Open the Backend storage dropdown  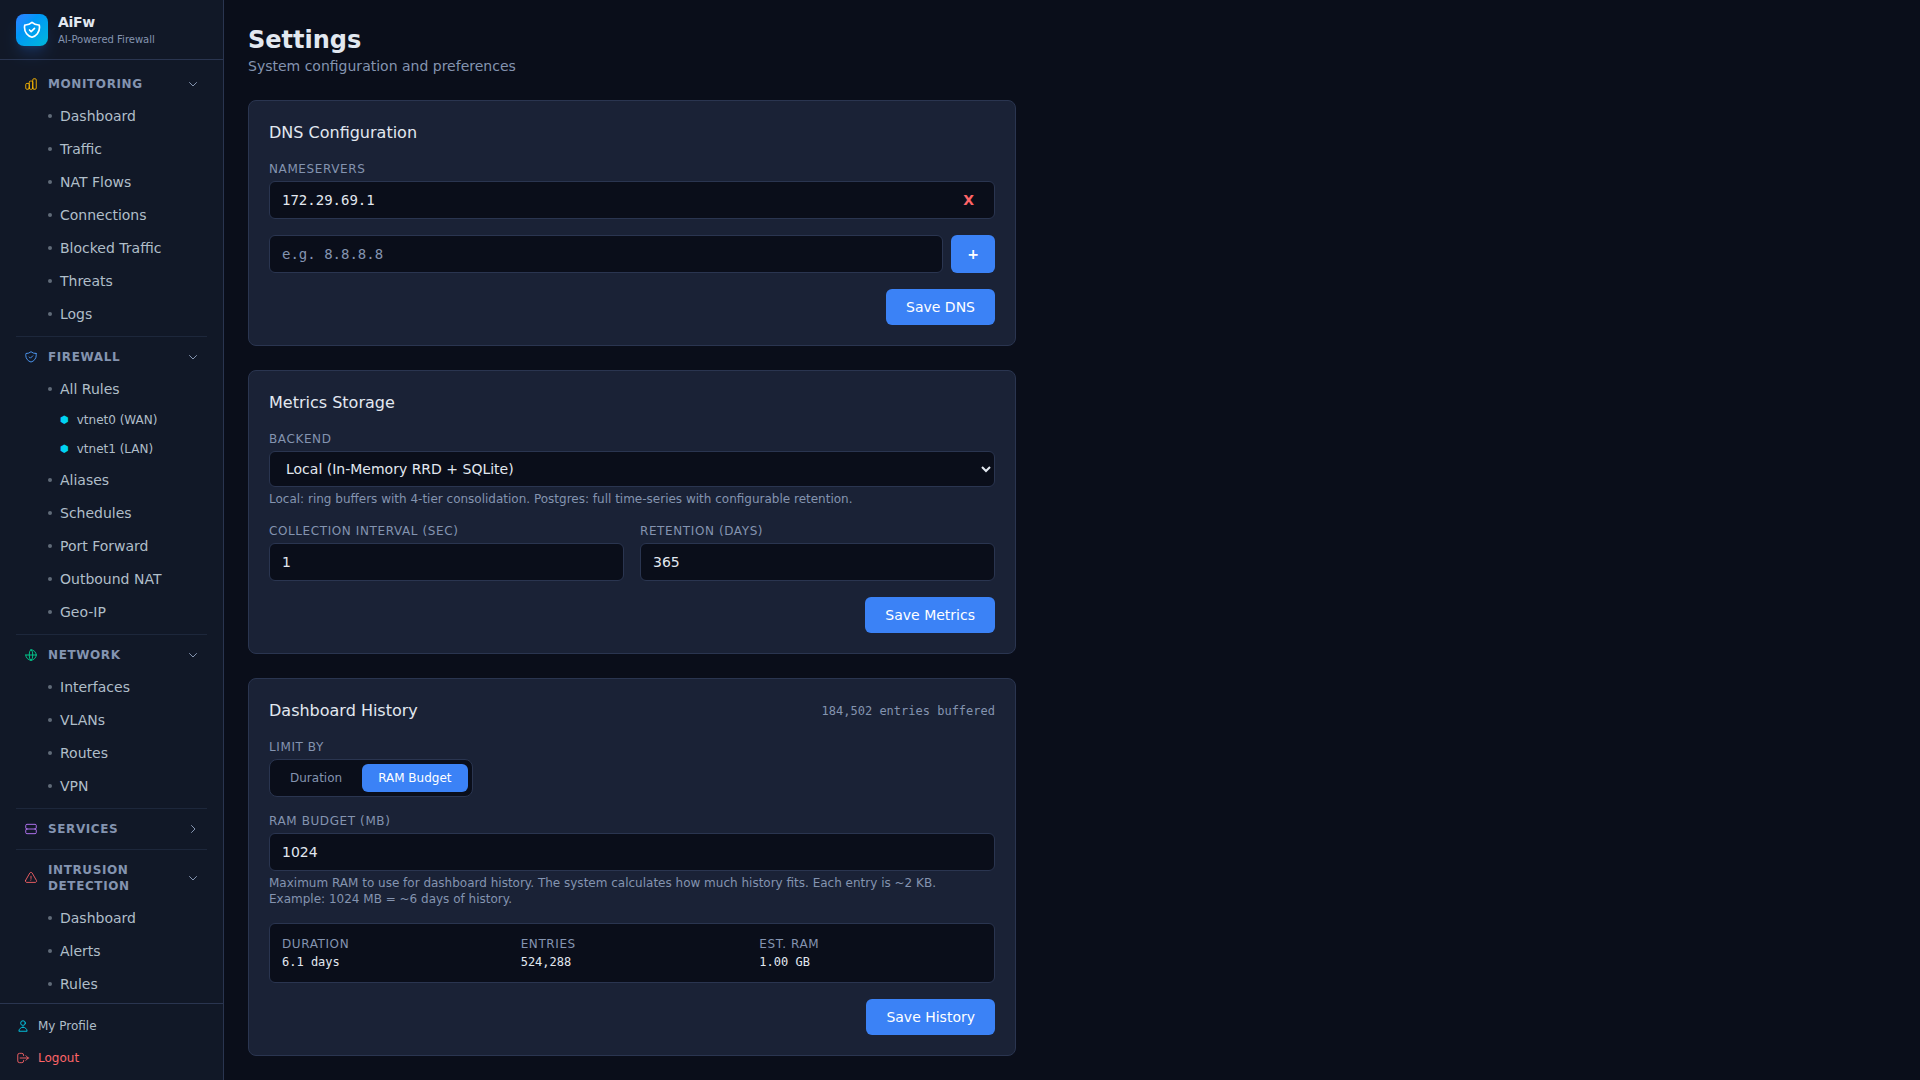[632, 469]
